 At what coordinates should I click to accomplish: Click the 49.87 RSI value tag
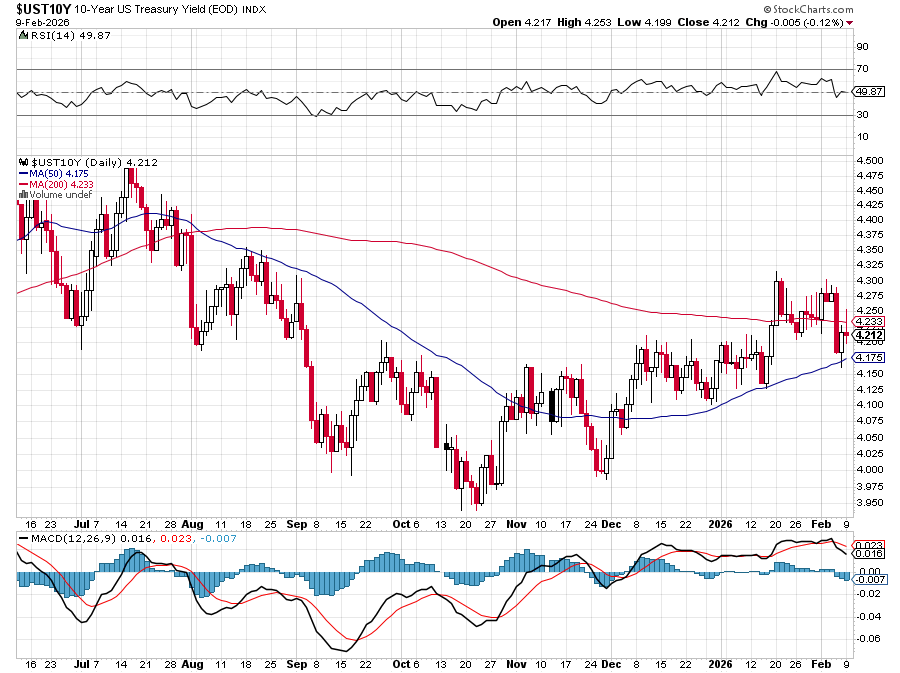pos(866,92)
